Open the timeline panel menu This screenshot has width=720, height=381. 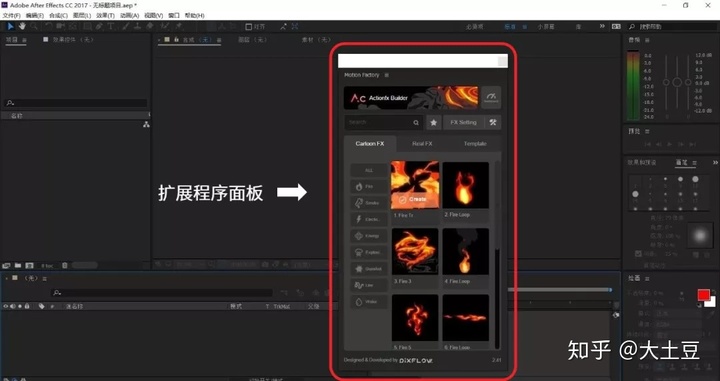pyautogui.click(x=45, y=279)
